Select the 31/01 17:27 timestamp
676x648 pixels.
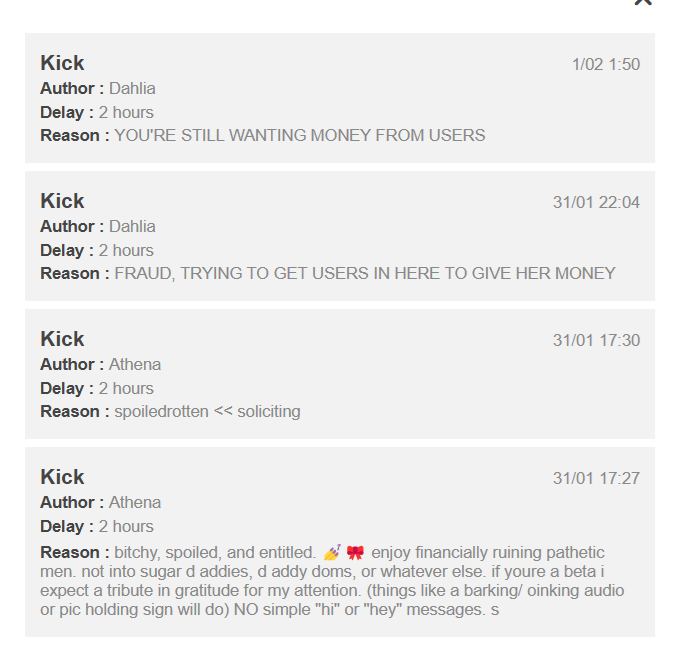(596, 478)
